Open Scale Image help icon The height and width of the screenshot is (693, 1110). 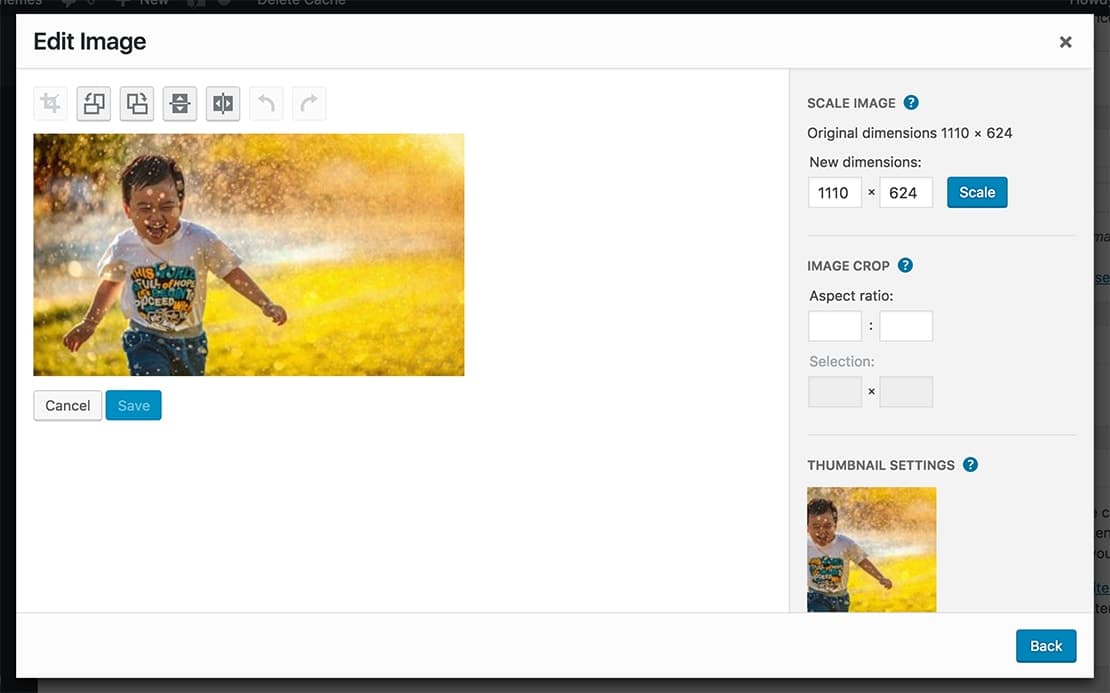(911, 103)
